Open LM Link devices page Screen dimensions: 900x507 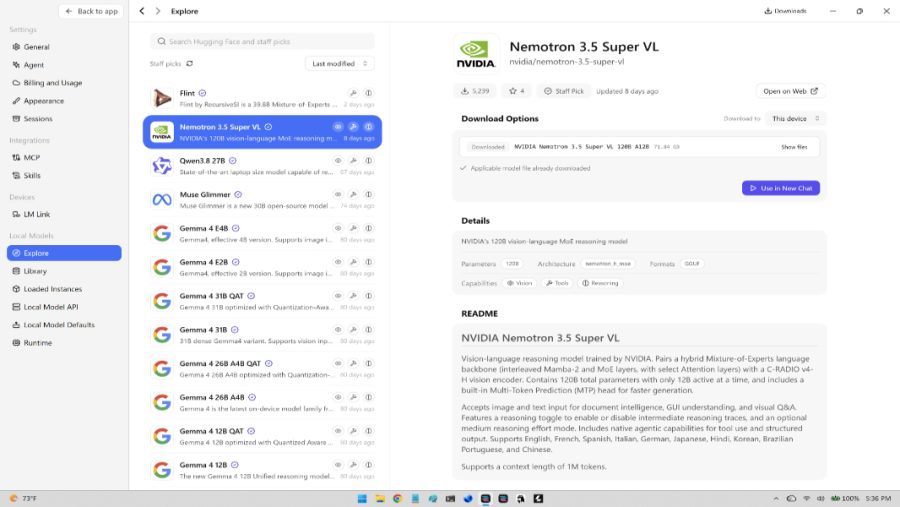coord(36,214)
